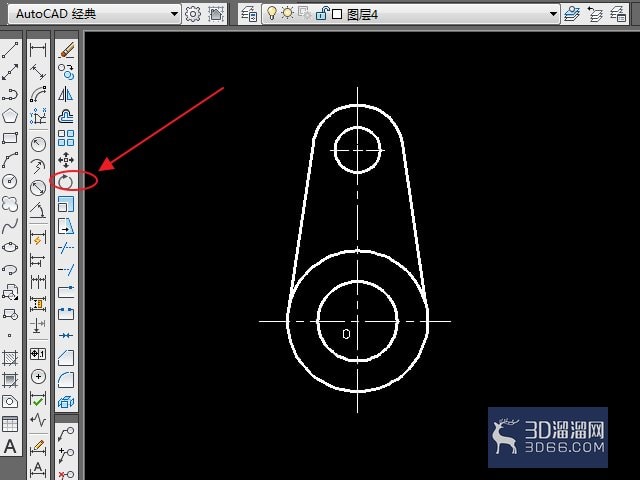Open the Make Block tool
The height and width of the screenshot is (480, 640).
[x=10, y=313]
